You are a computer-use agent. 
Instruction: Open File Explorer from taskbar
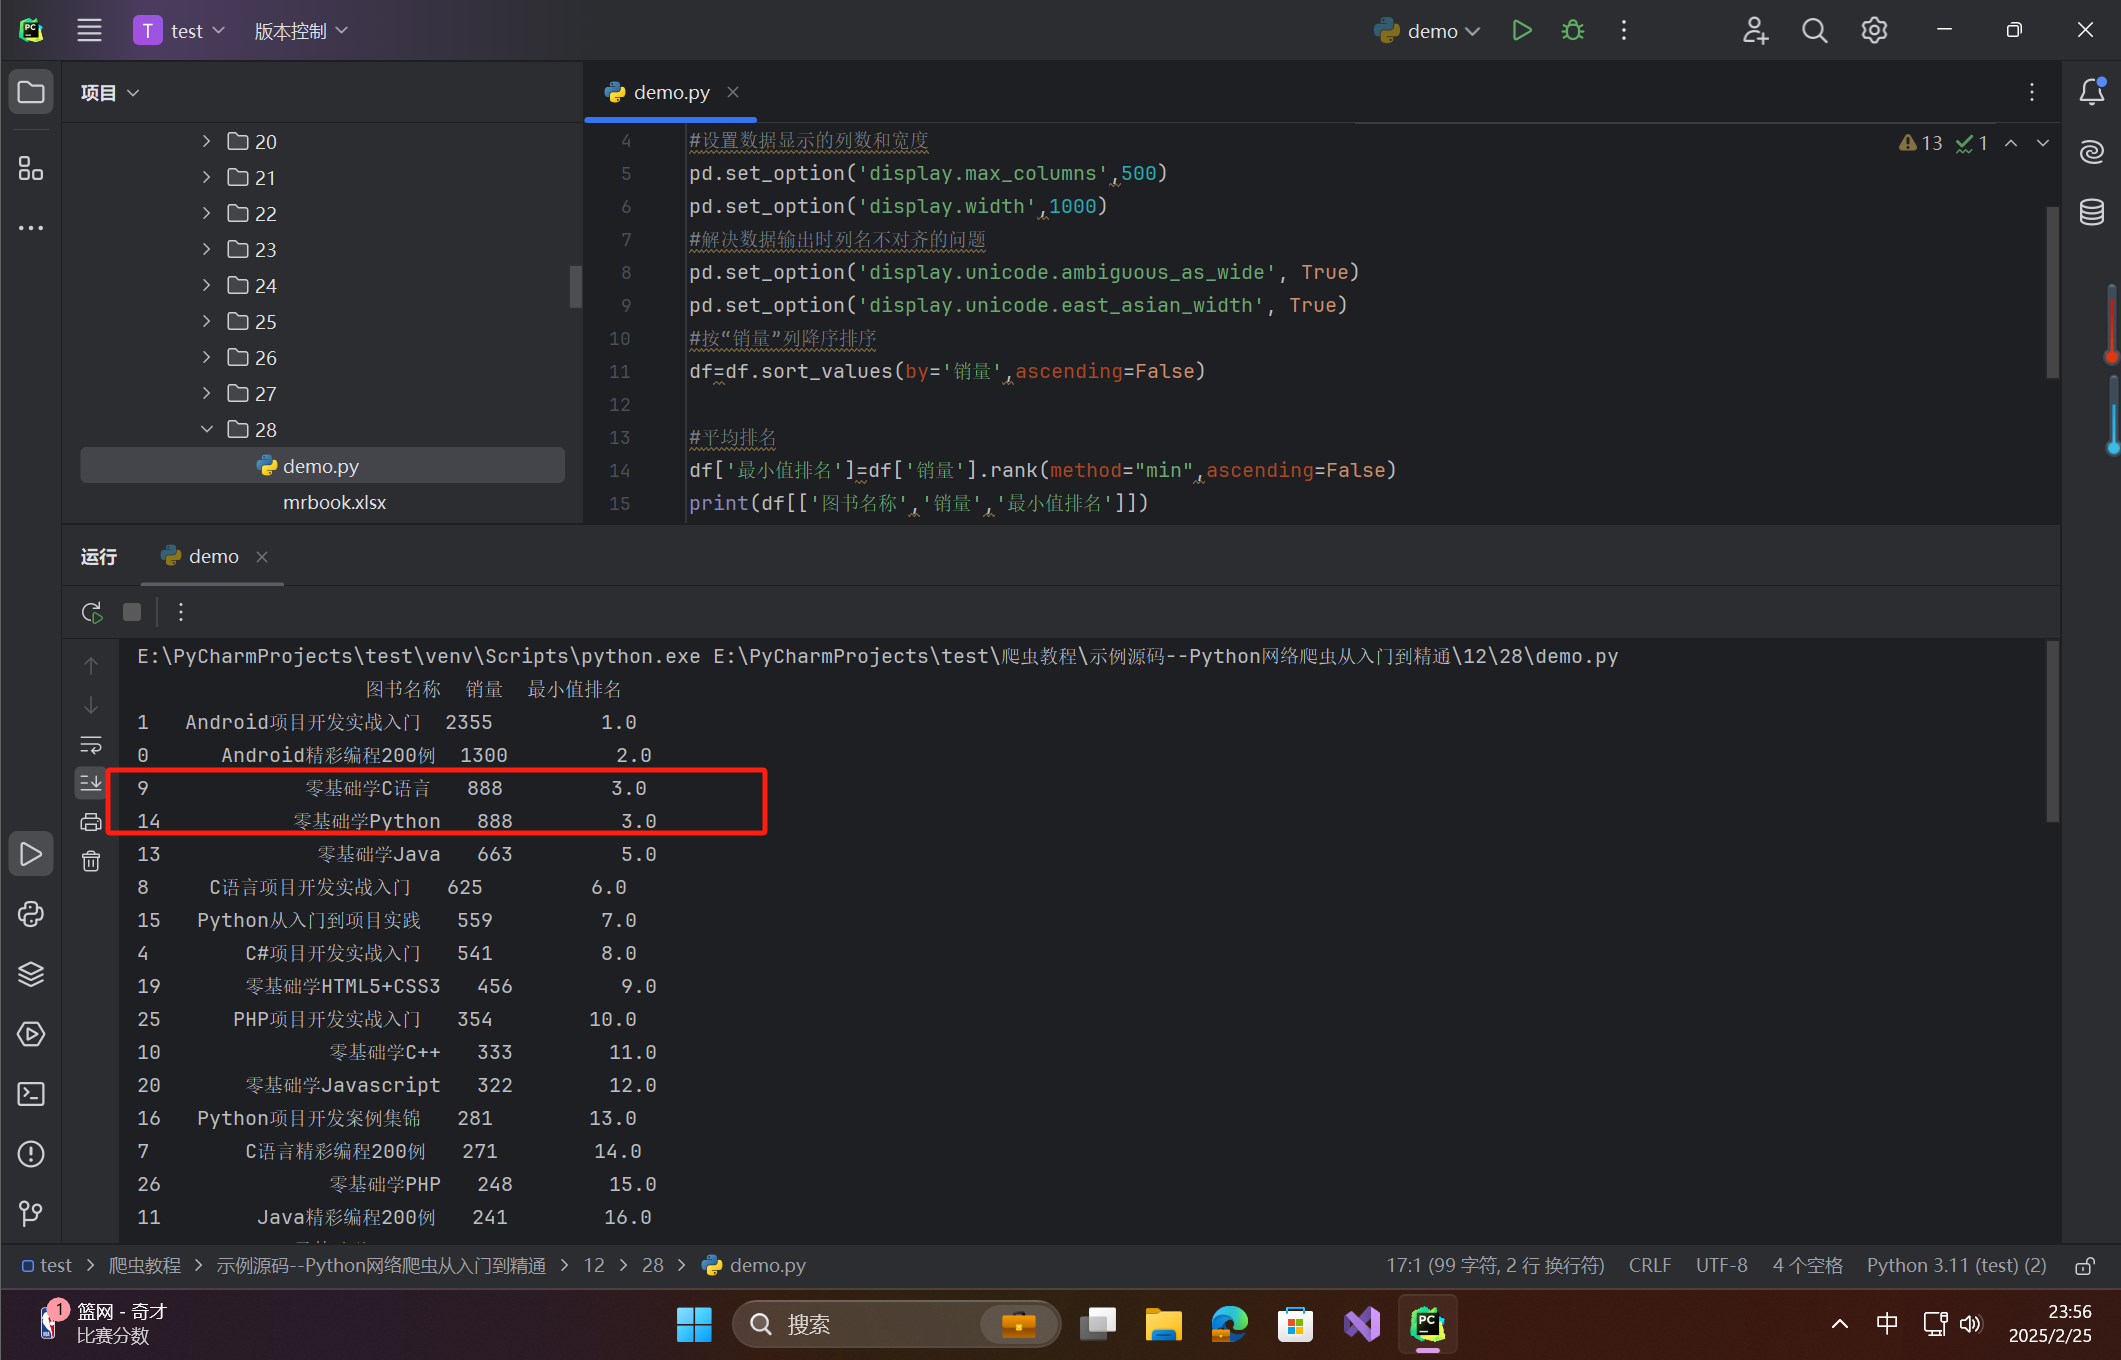click(1163, 1325)
